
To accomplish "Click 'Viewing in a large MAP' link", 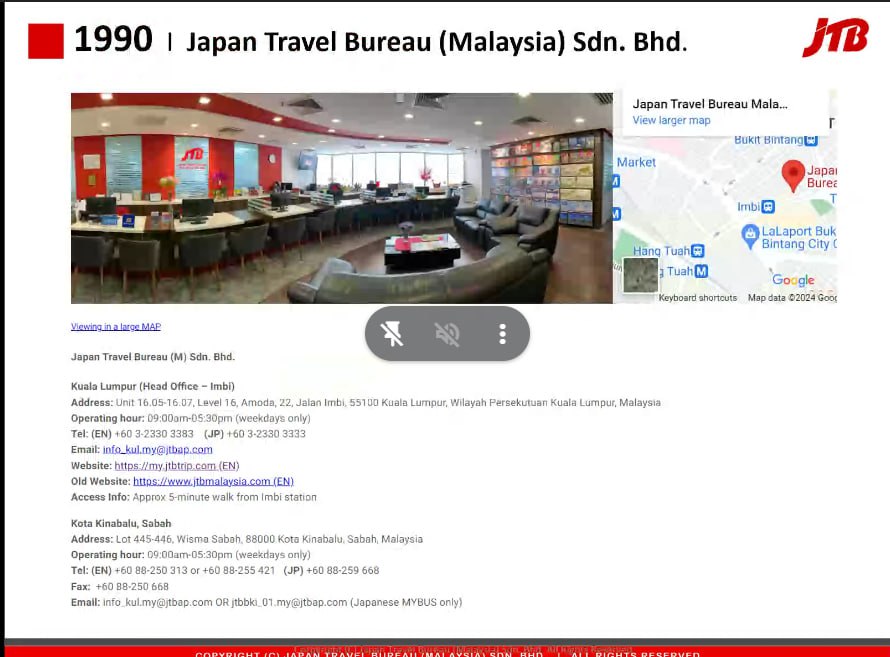I will point(116,326).
